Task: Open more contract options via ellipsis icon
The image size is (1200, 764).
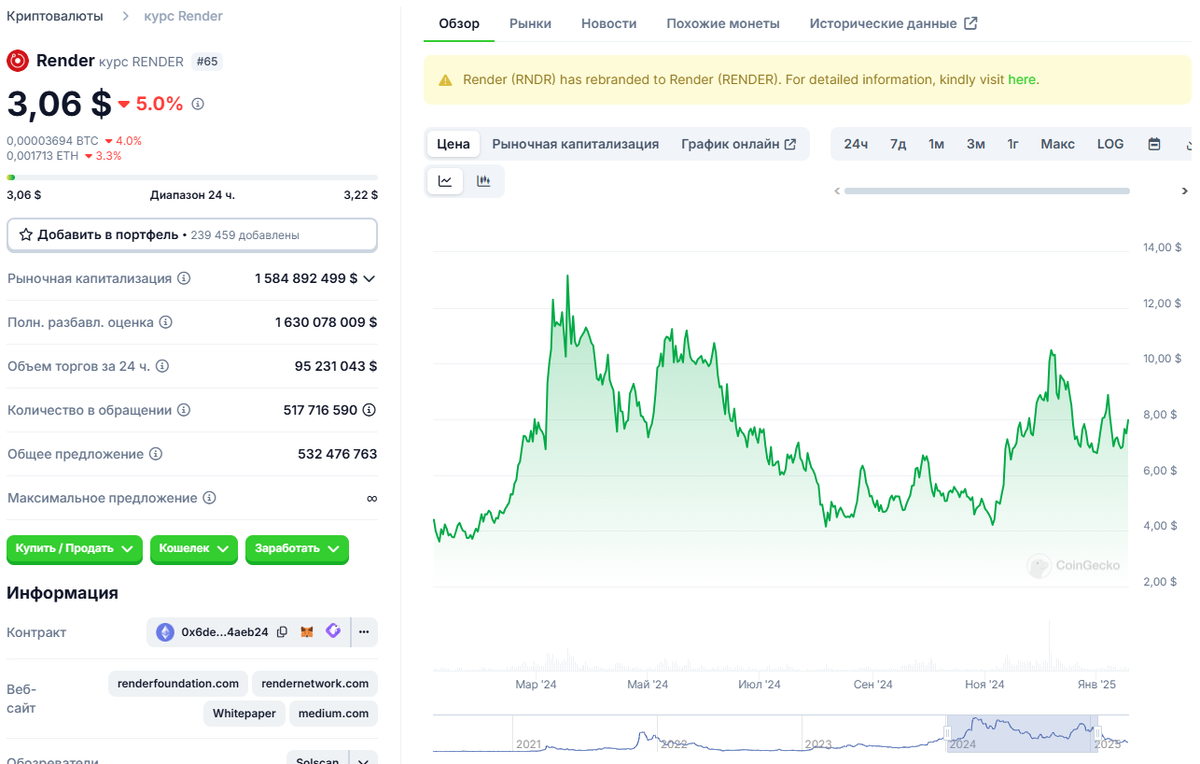Action: 364,631
